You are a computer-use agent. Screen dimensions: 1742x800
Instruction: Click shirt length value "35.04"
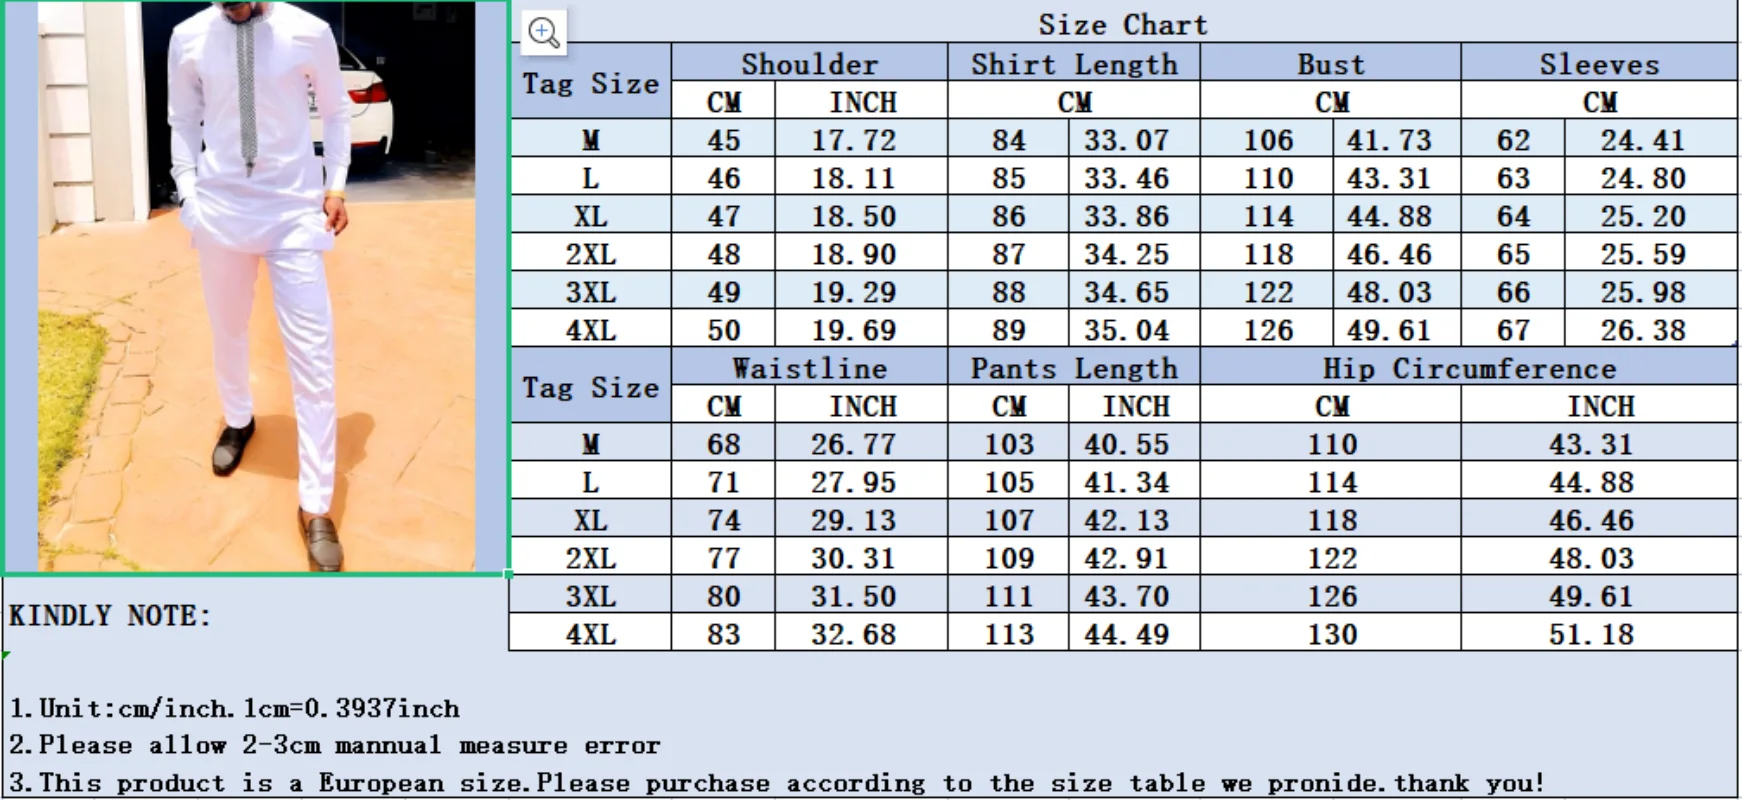click(x=1126, y=330)
